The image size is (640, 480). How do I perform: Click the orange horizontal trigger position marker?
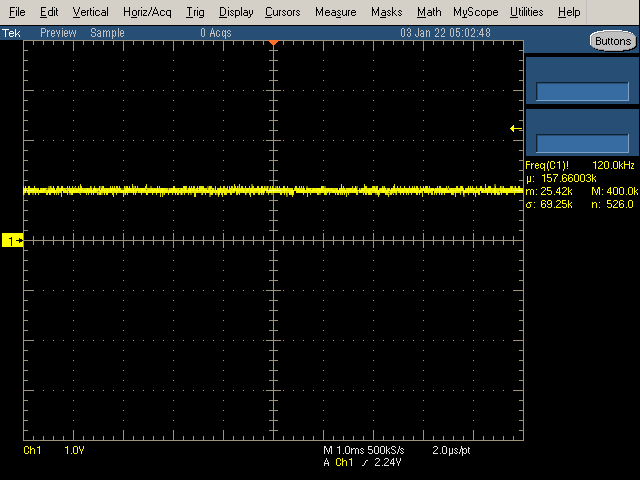click(273, 42)
